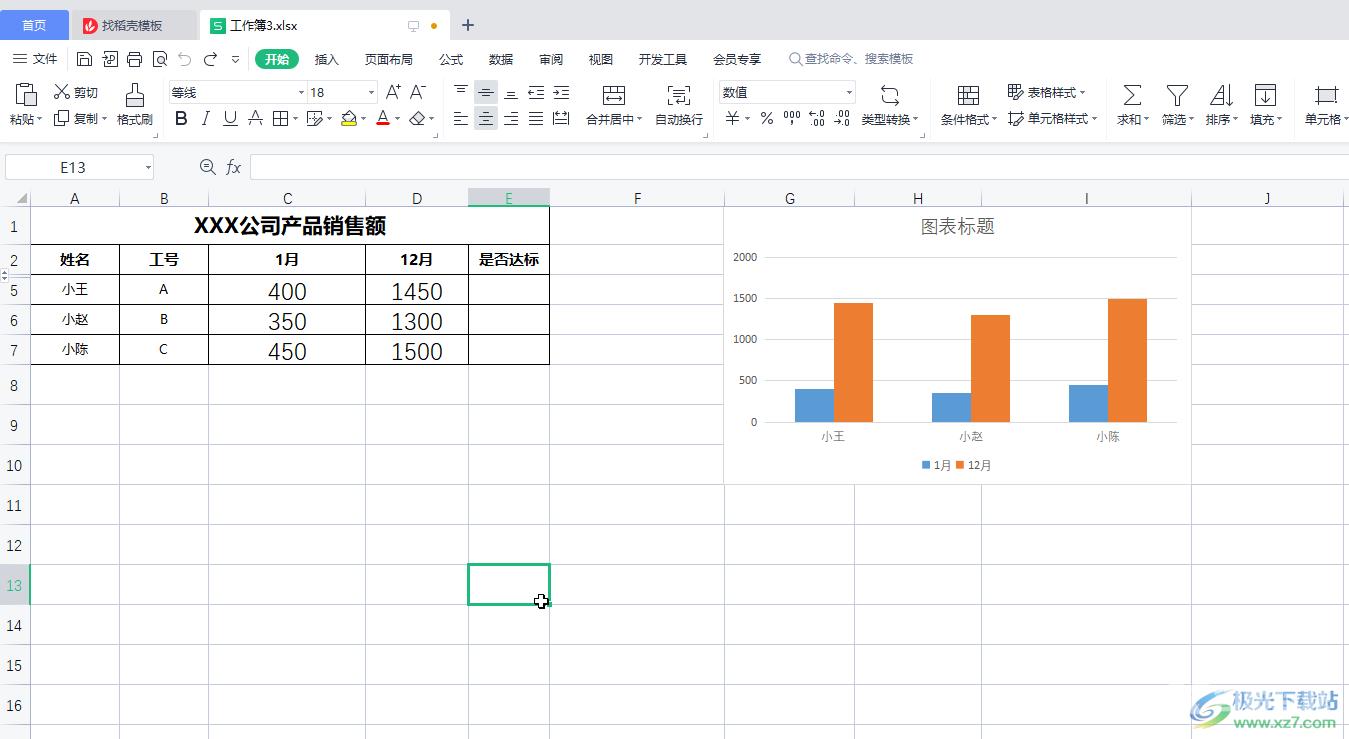Click the thousands separator icon
Screen dimensions: 1349x739
791,119
